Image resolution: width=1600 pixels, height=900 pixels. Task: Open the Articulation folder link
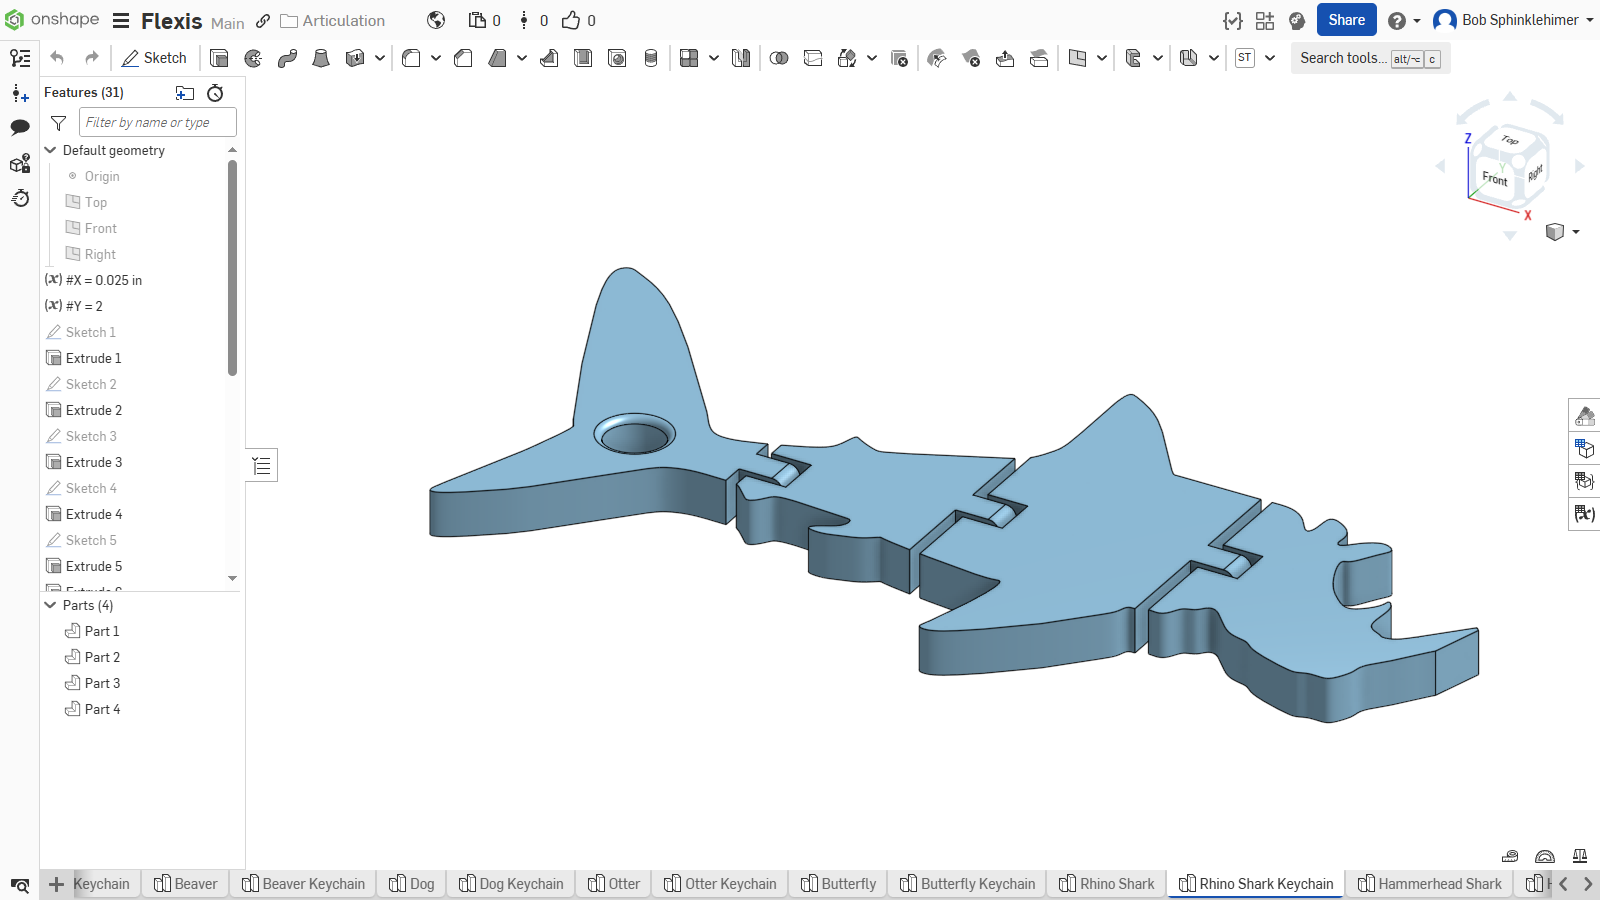pos(332,21)
